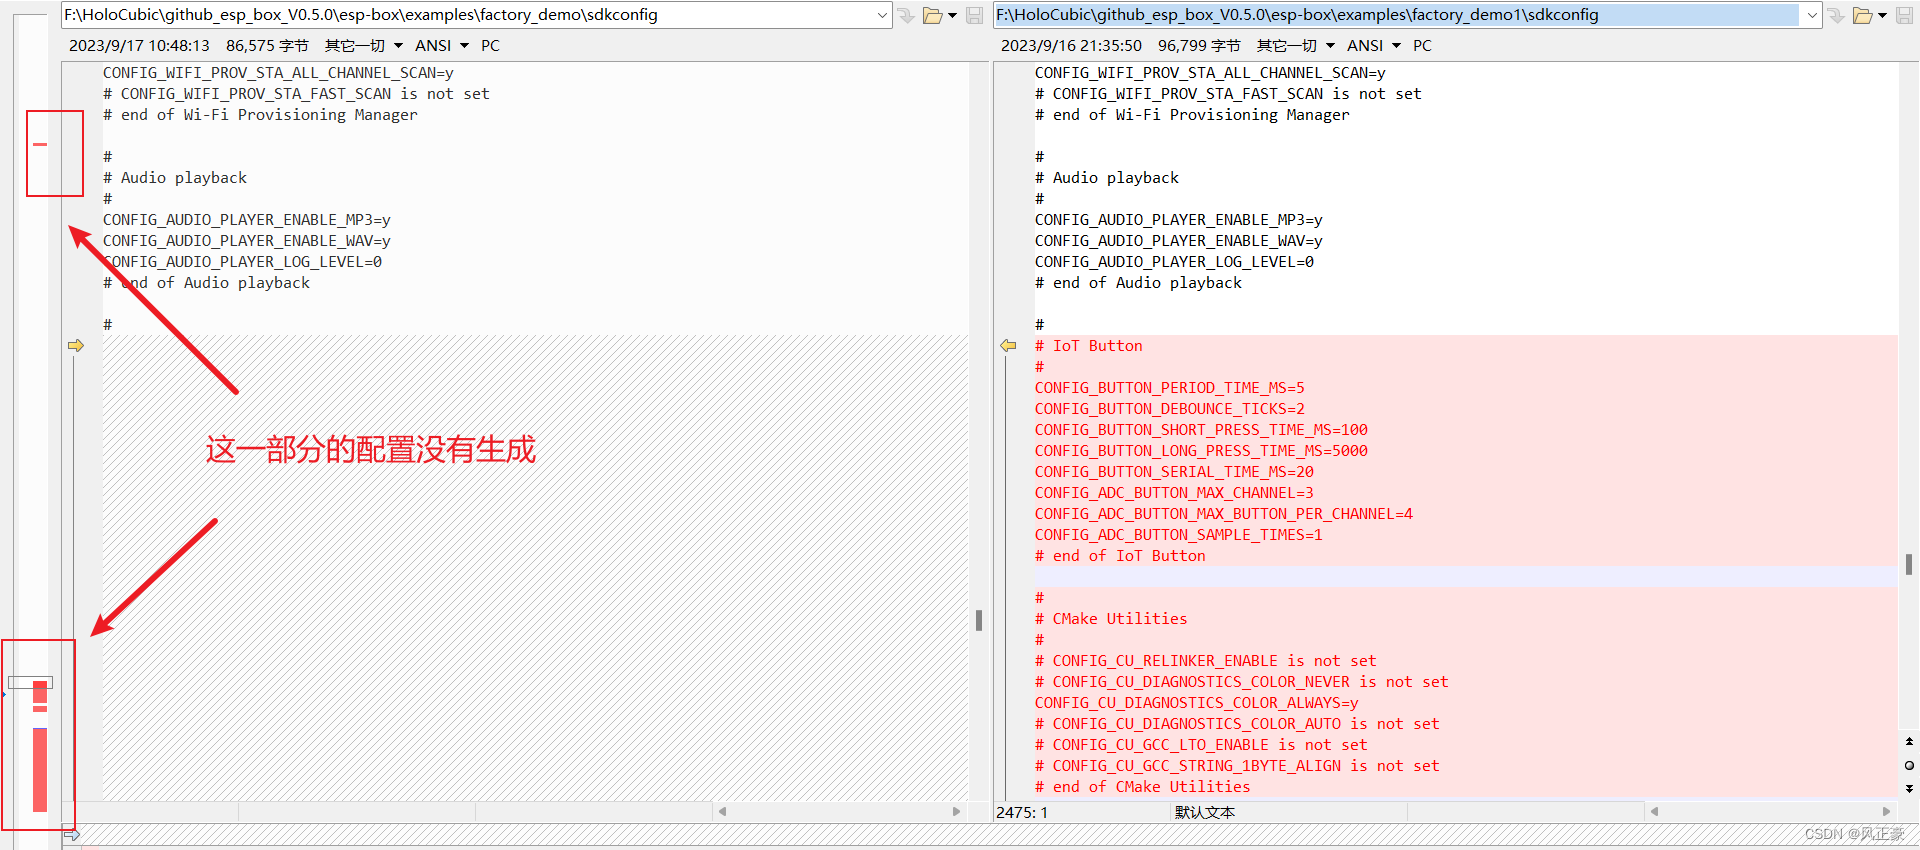Viewport: 1920px width, 850px height.
Task: Click CONFIG_CU_DIAGNOSTICS_COLOR_NEVER line
Action: 1241,682
